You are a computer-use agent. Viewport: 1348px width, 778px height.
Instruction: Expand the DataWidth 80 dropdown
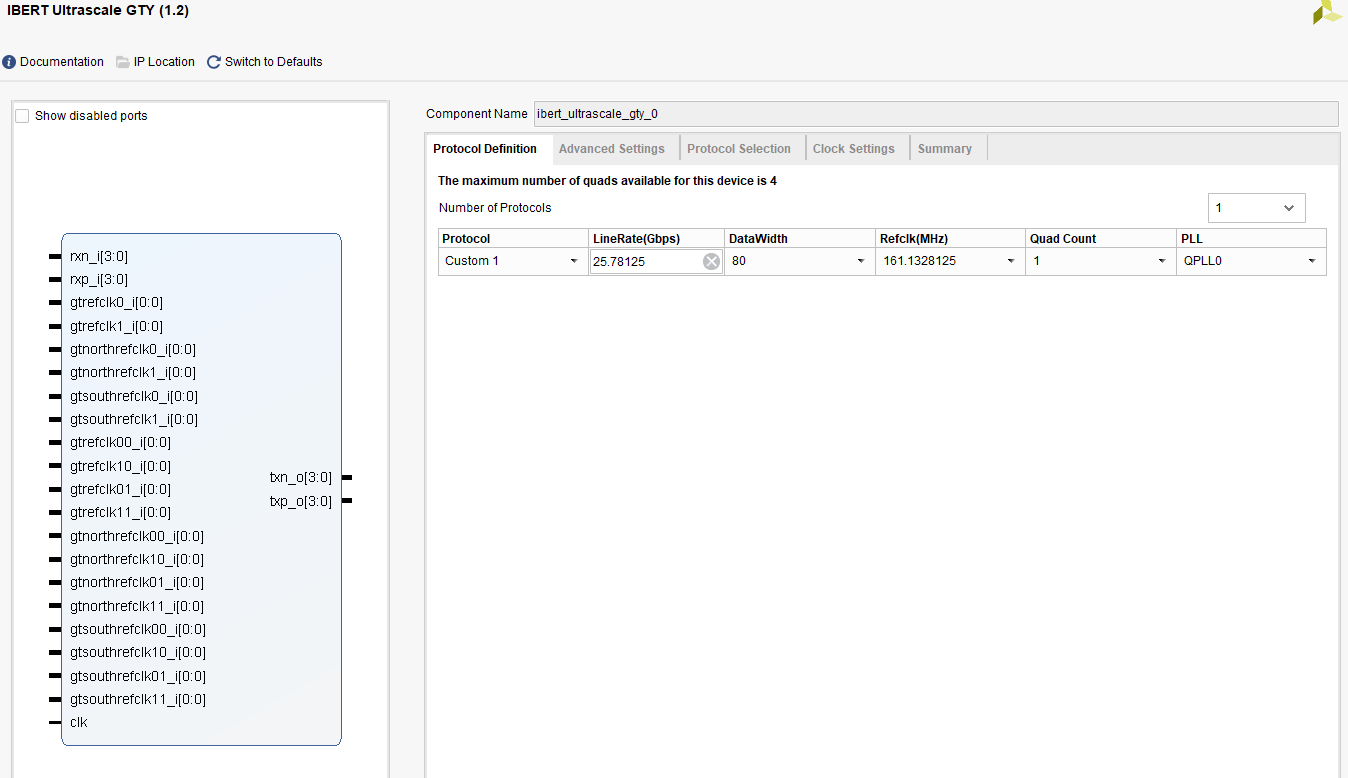tap(797, 261)
